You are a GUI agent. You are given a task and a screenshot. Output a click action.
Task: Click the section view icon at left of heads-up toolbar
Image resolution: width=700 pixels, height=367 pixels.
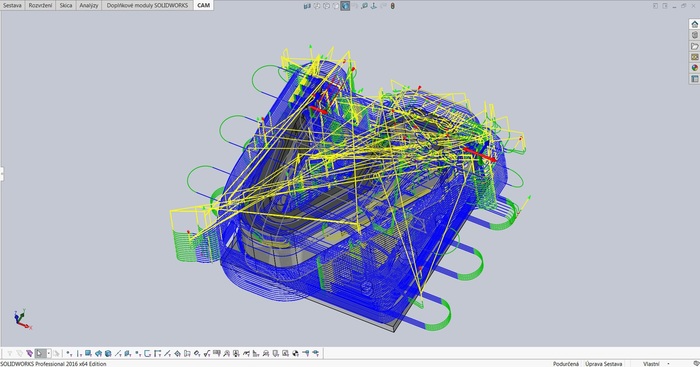(307, 6)
